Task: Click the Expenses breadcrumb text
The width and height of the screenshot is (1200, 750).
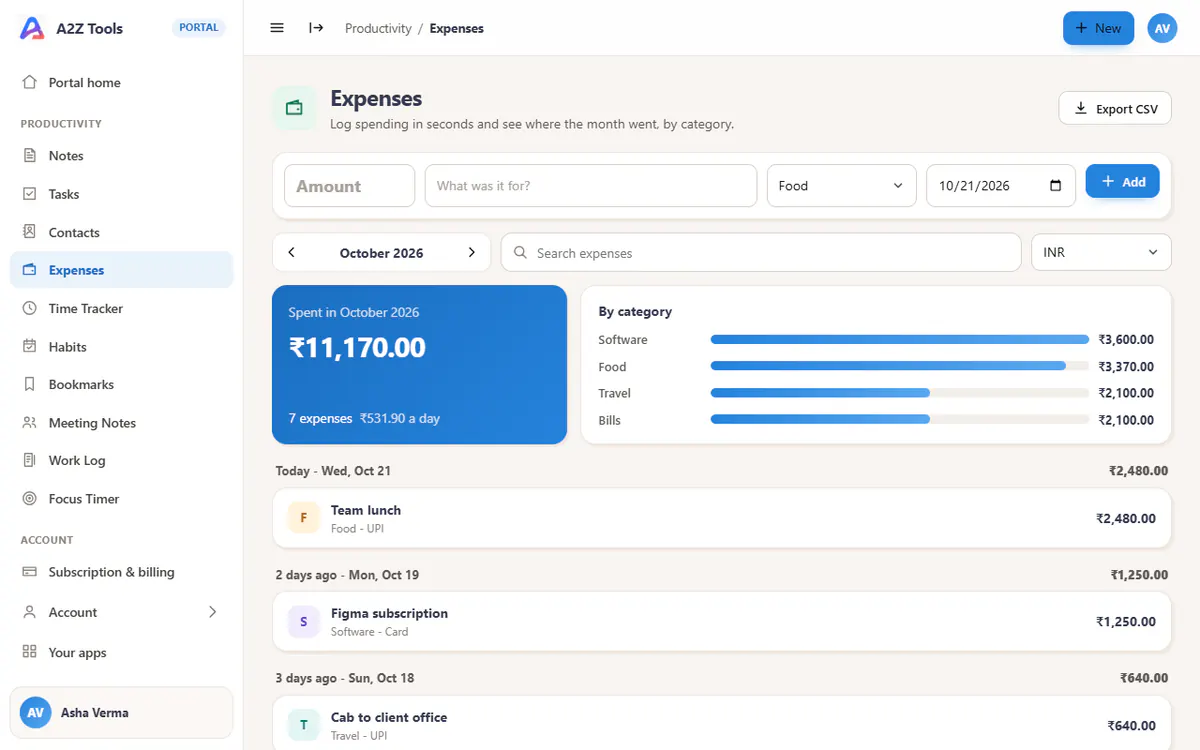Action: click(457, 28)
